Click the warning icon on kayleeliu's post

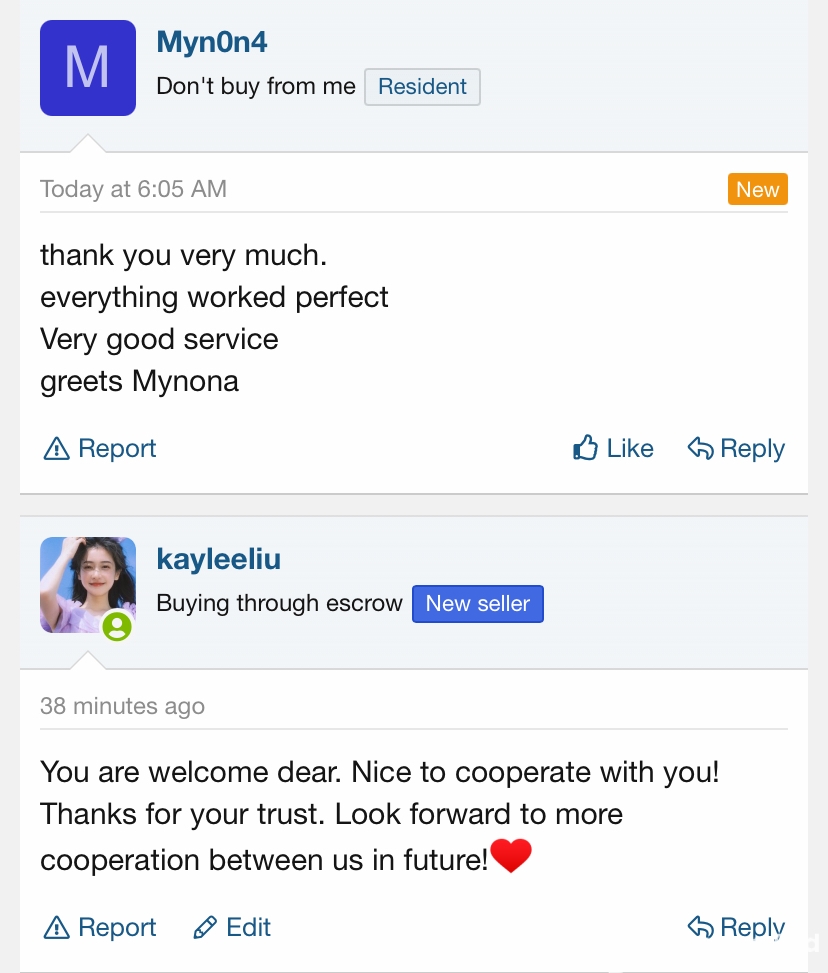[x=56, y=928]
